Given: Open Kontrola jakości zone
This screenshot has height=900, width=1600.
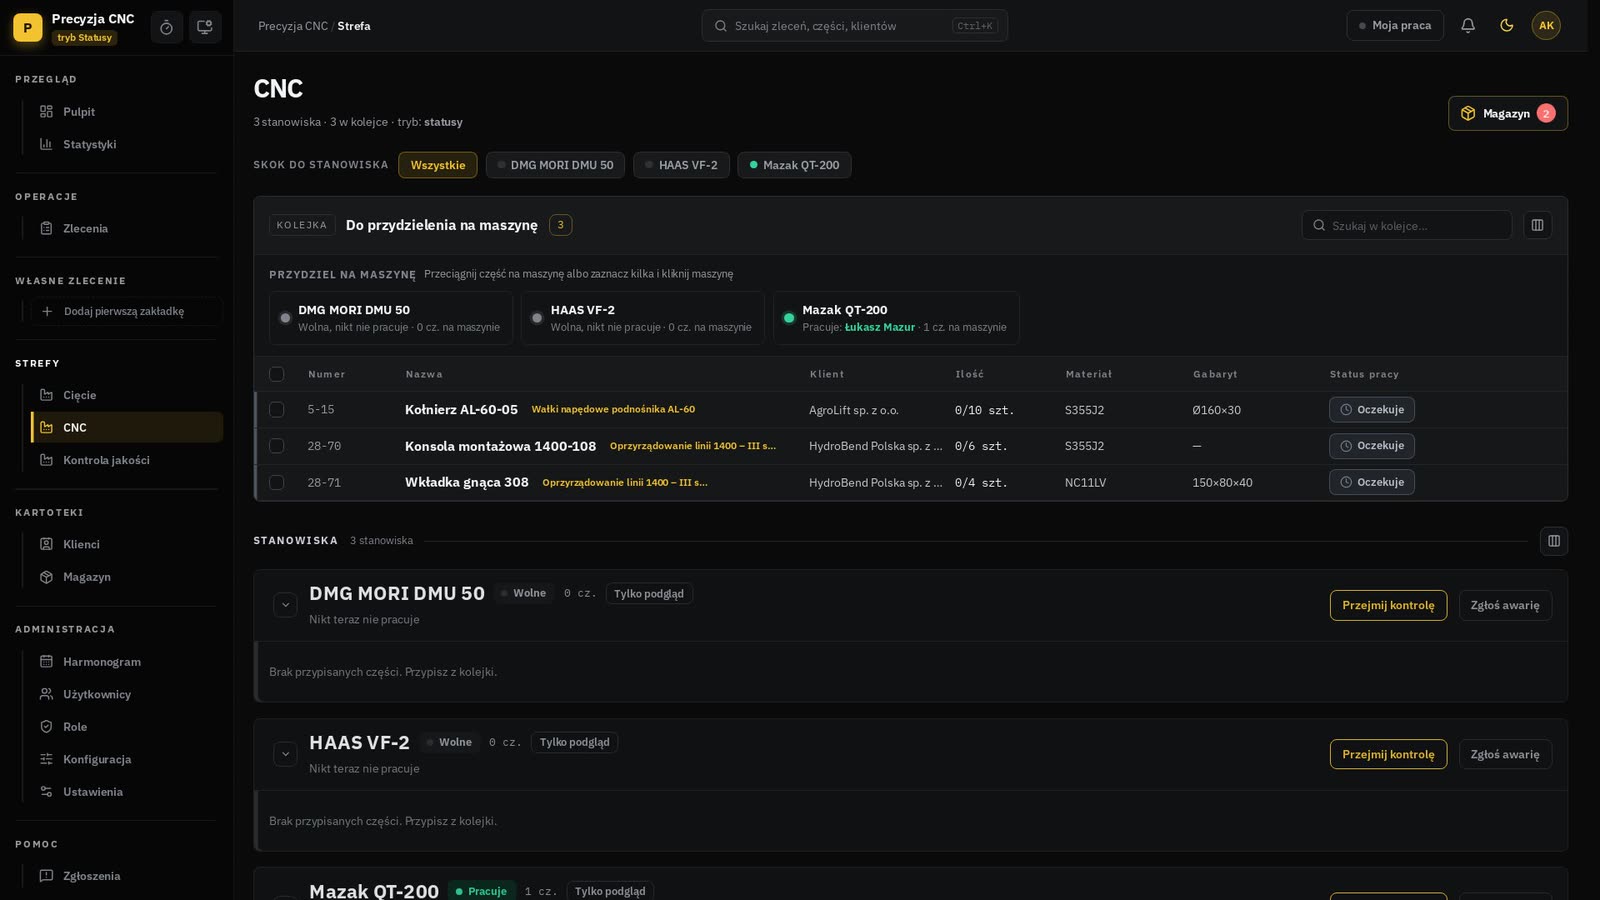Looking at the screenshot, I should [x=127, y=460].
